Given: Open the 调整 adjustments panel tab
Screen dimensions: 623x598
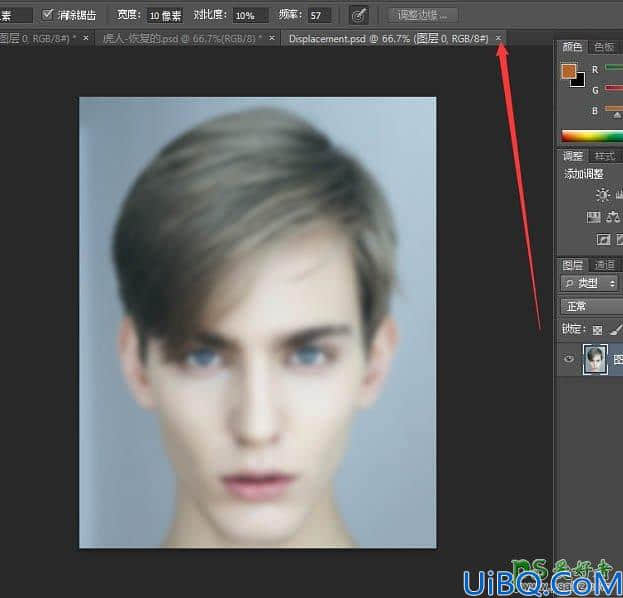Looking at the screenshot, I should click(572, 156).
